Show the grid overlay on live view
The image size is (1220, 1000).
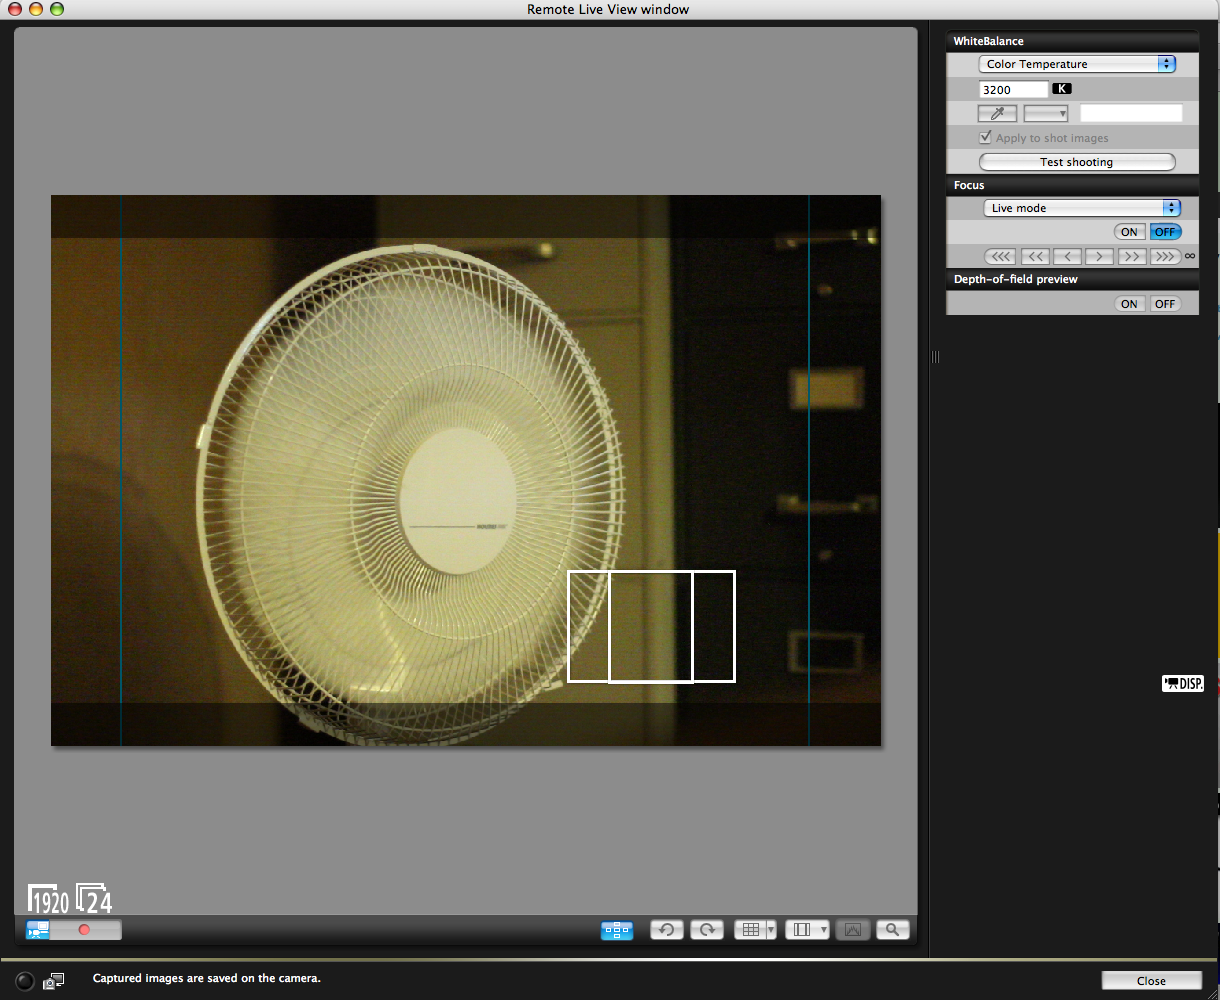tap(749, 930)
